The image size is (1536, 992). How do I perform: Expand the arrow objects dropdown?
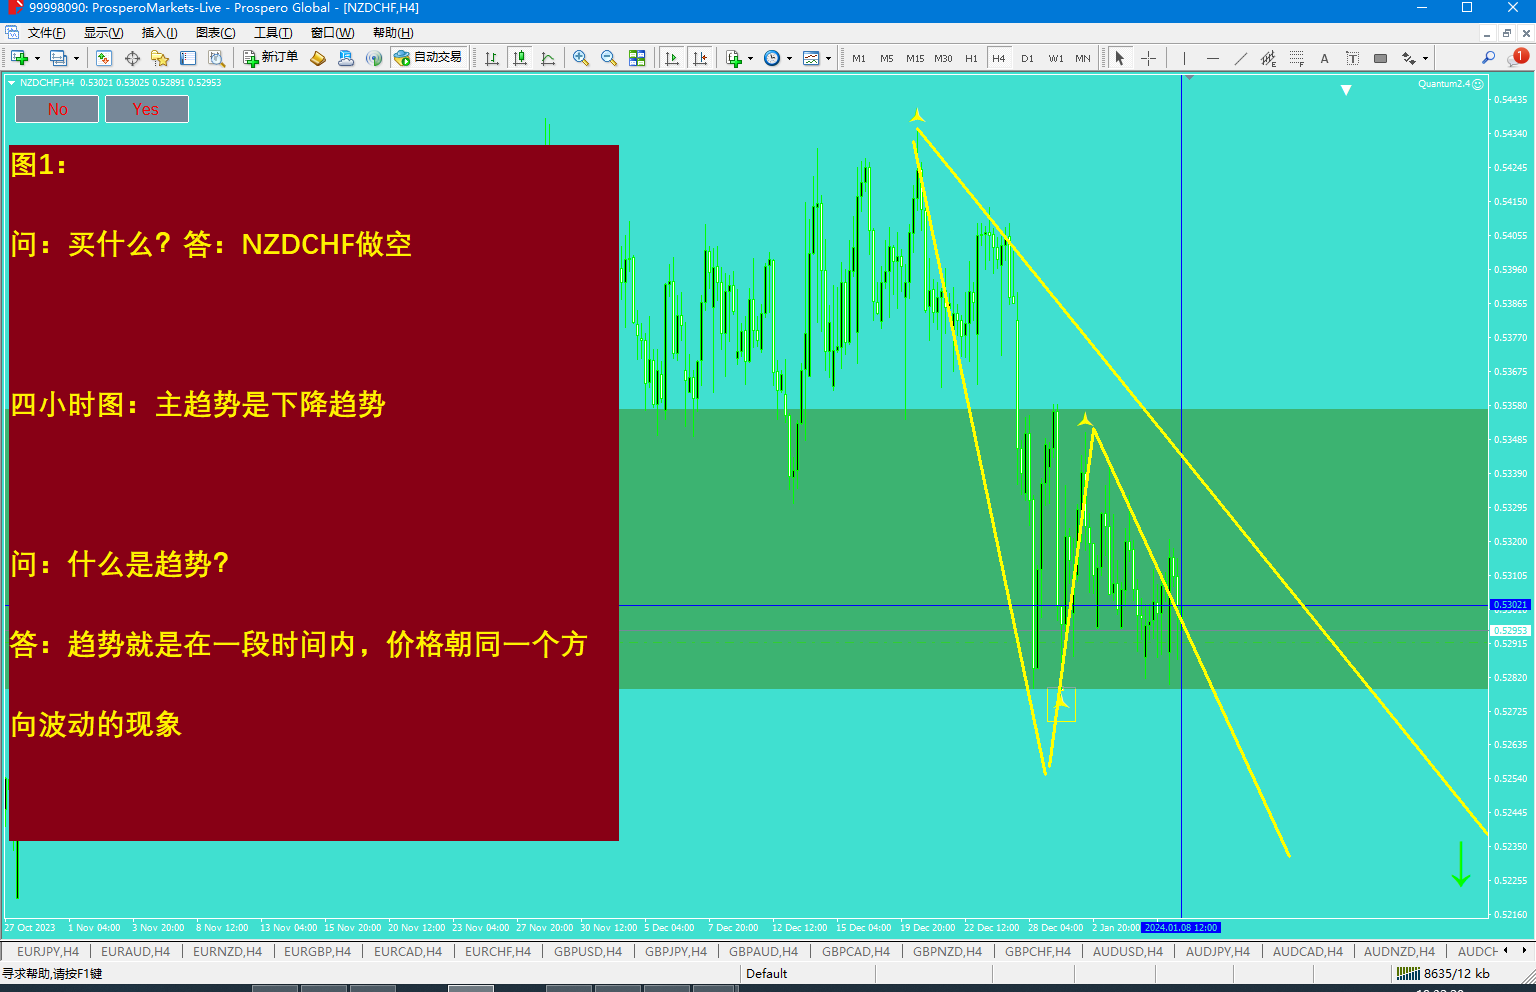tap(1424, 58)
